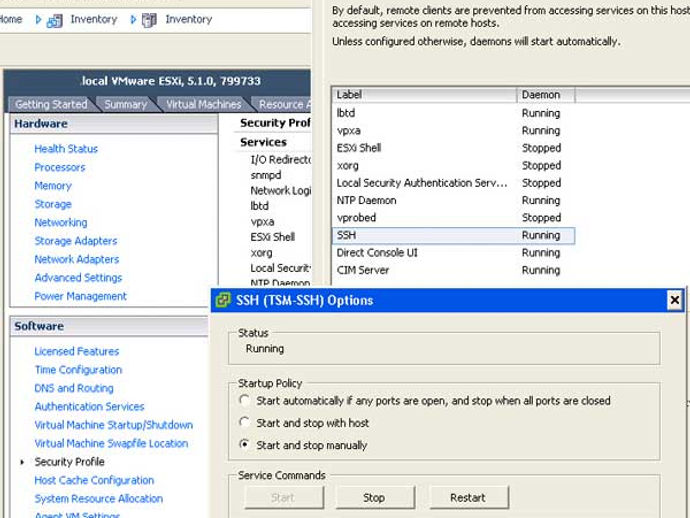
Task: Open Processors hardware link
Action: tap(60, 167)
